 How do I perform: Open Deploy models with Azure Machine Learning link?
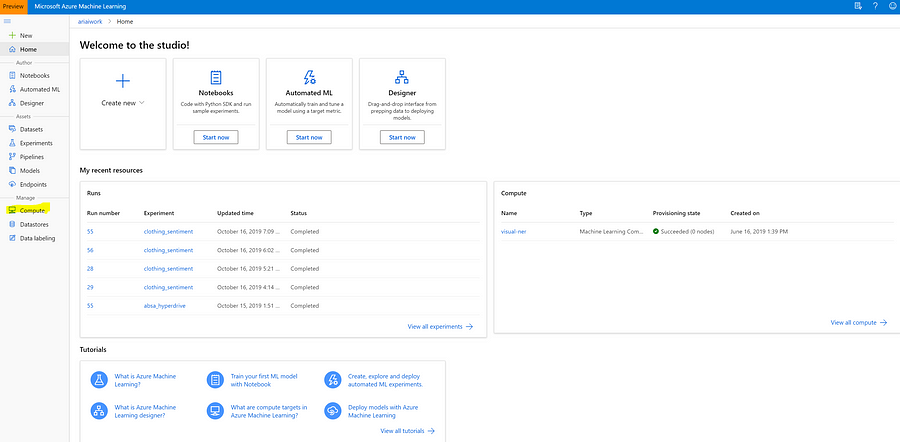(383, 411)
